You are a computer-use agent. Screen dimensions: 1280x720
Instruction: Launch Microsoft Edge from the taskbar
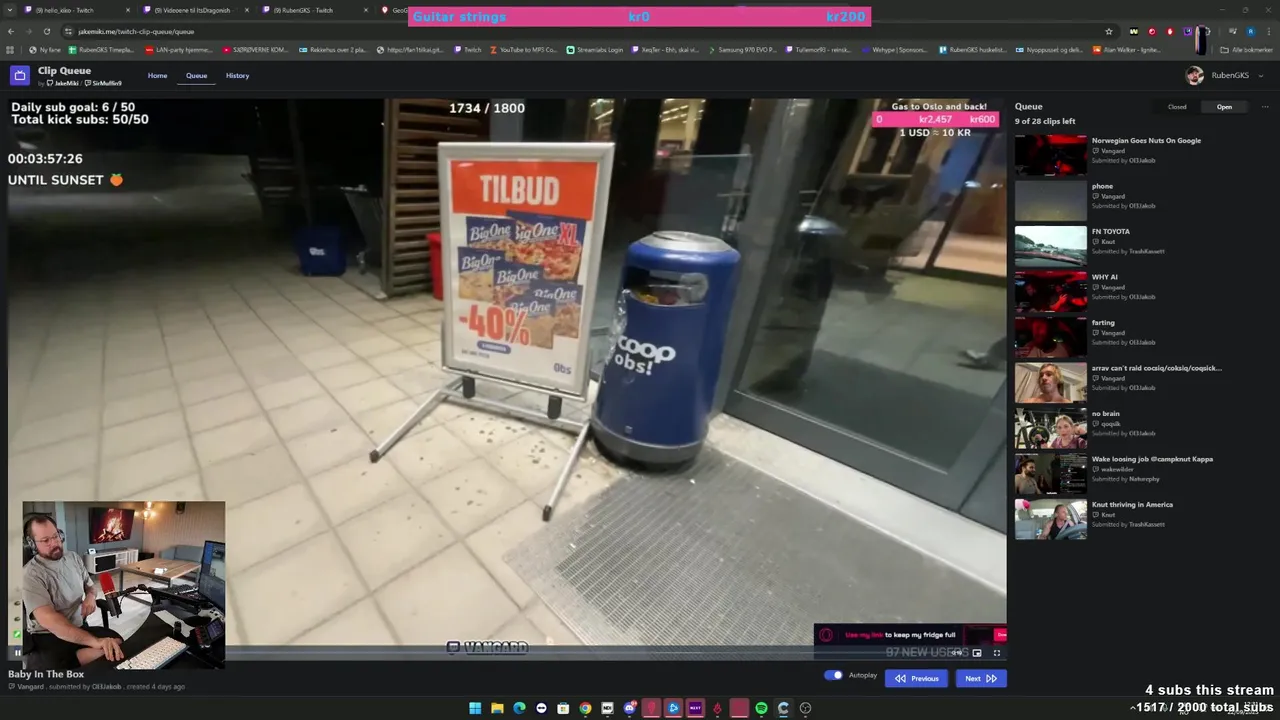point(519,708)
